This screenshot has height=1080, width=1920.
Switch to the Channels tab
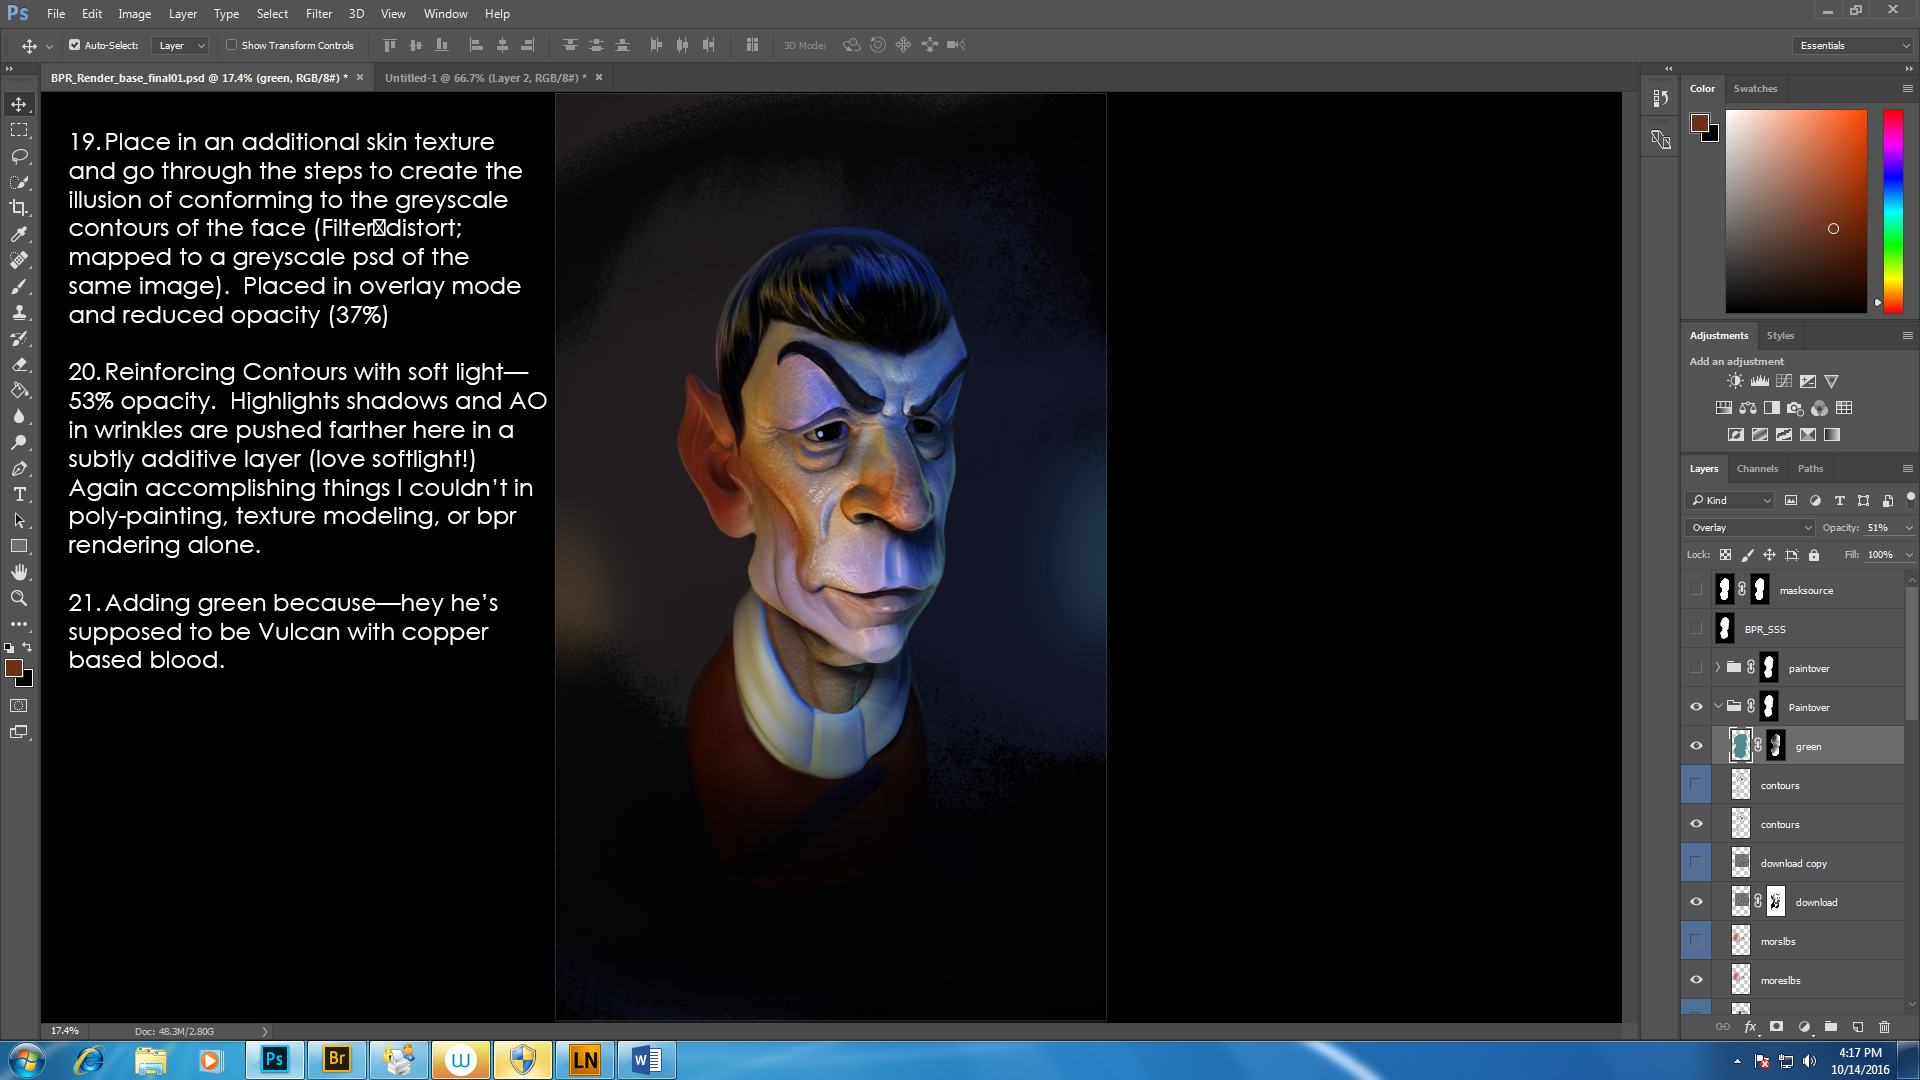(x=1757, y=469)
